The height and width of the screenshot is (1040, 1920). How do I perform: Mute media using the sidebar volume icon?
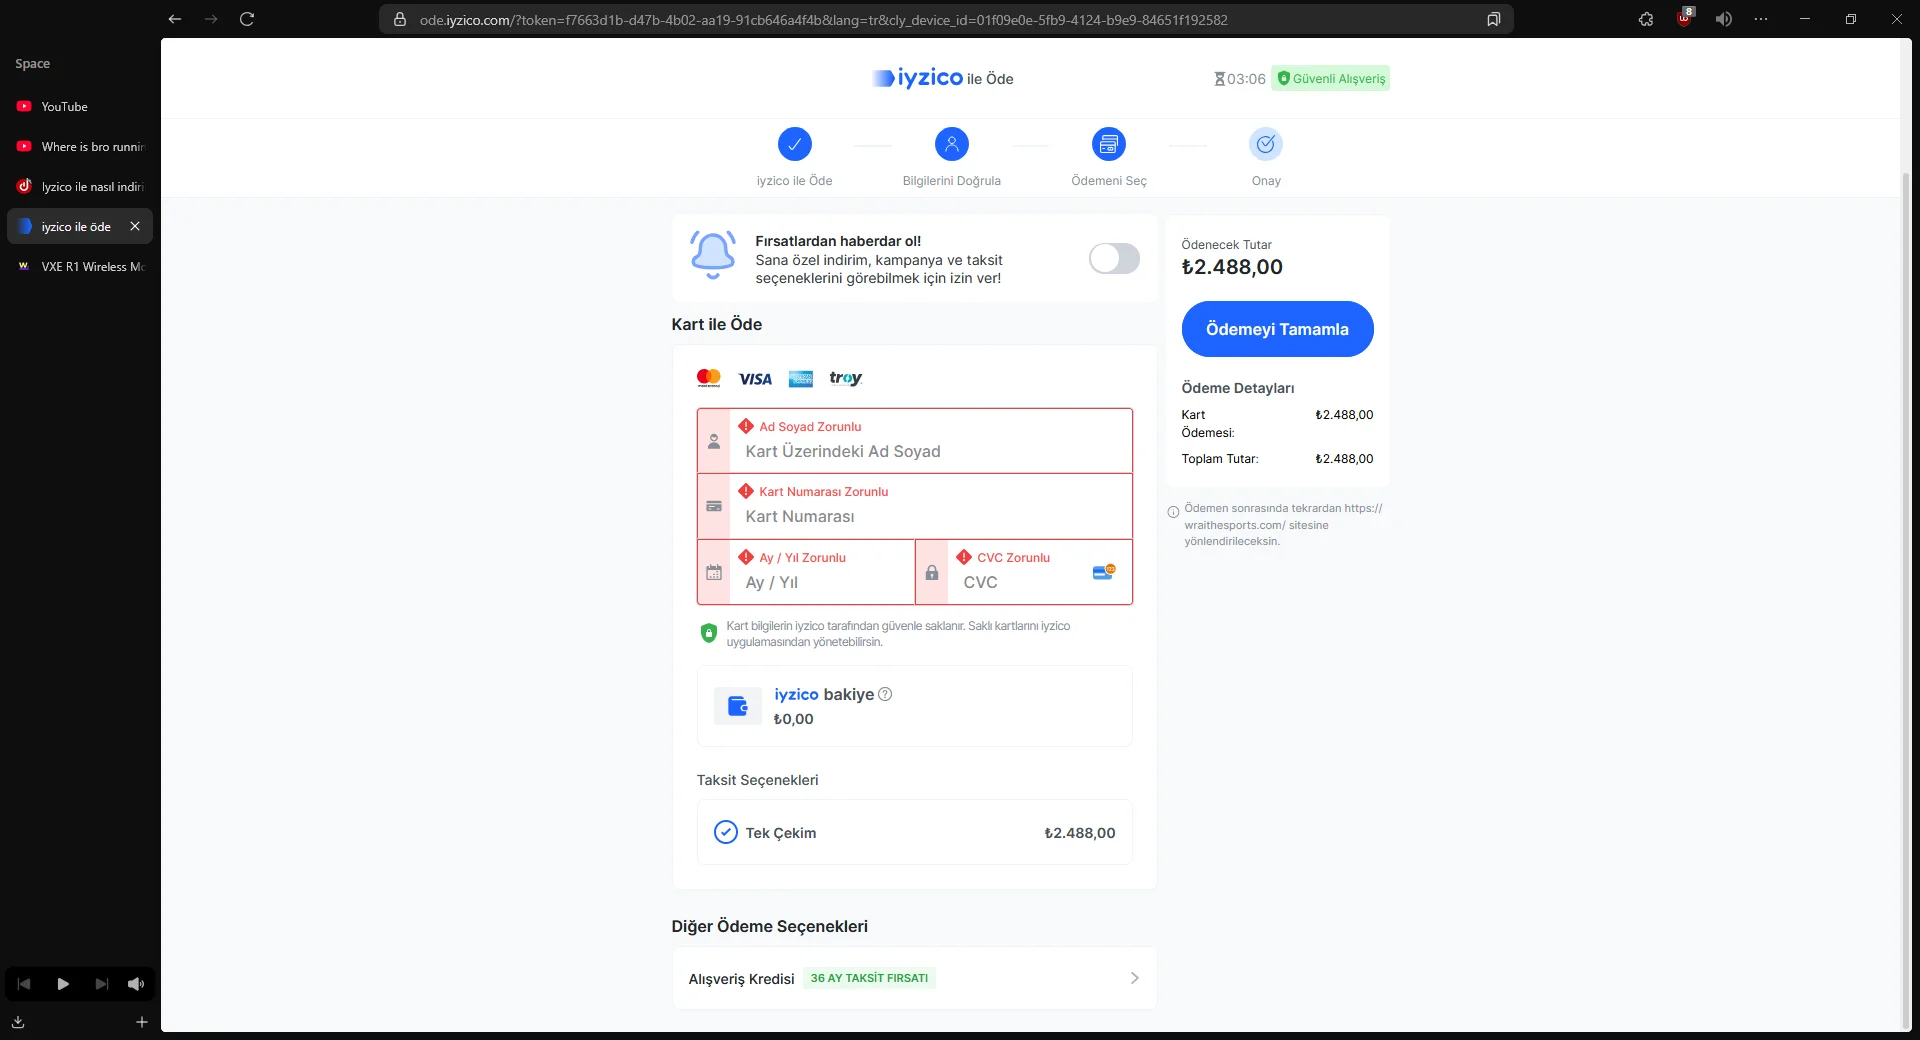[x=136, y=984]
